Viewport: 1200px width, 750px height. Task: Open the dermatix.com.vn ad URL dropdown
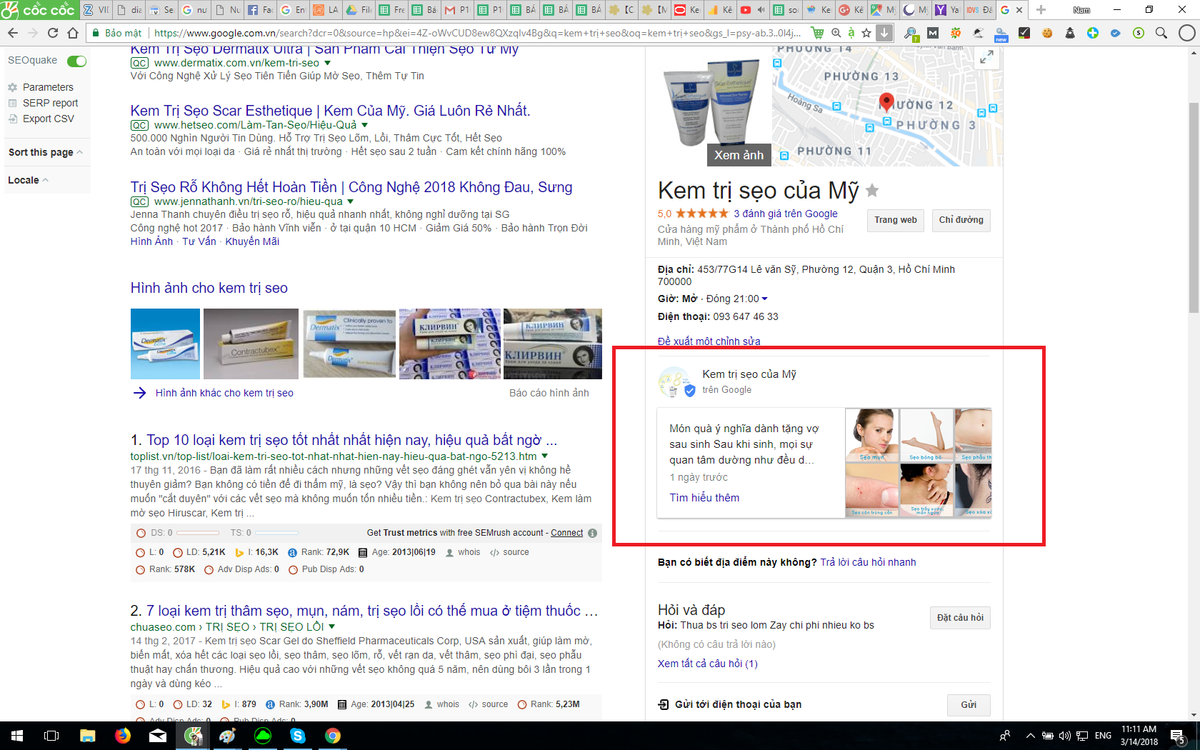pos(325,63)
